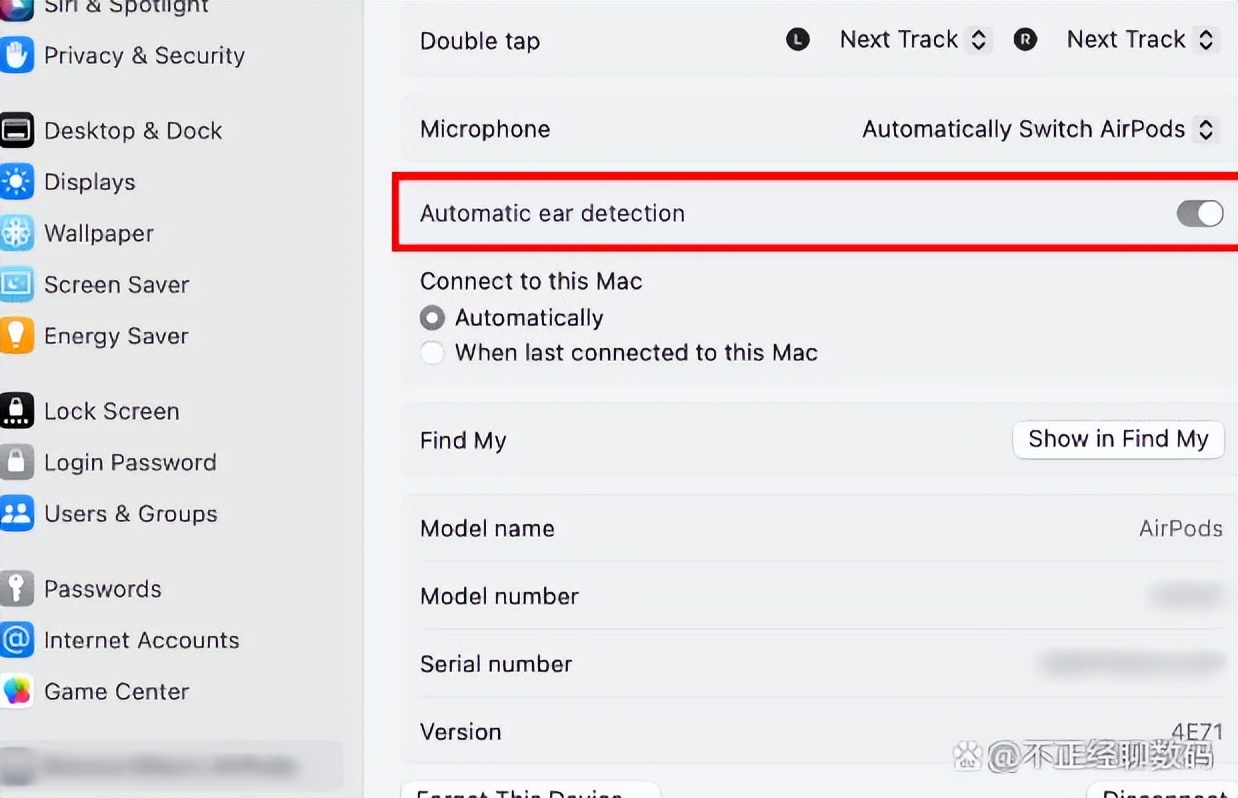Open Login Password settings
Screen dimensions: 1238x798
point(130,463)
